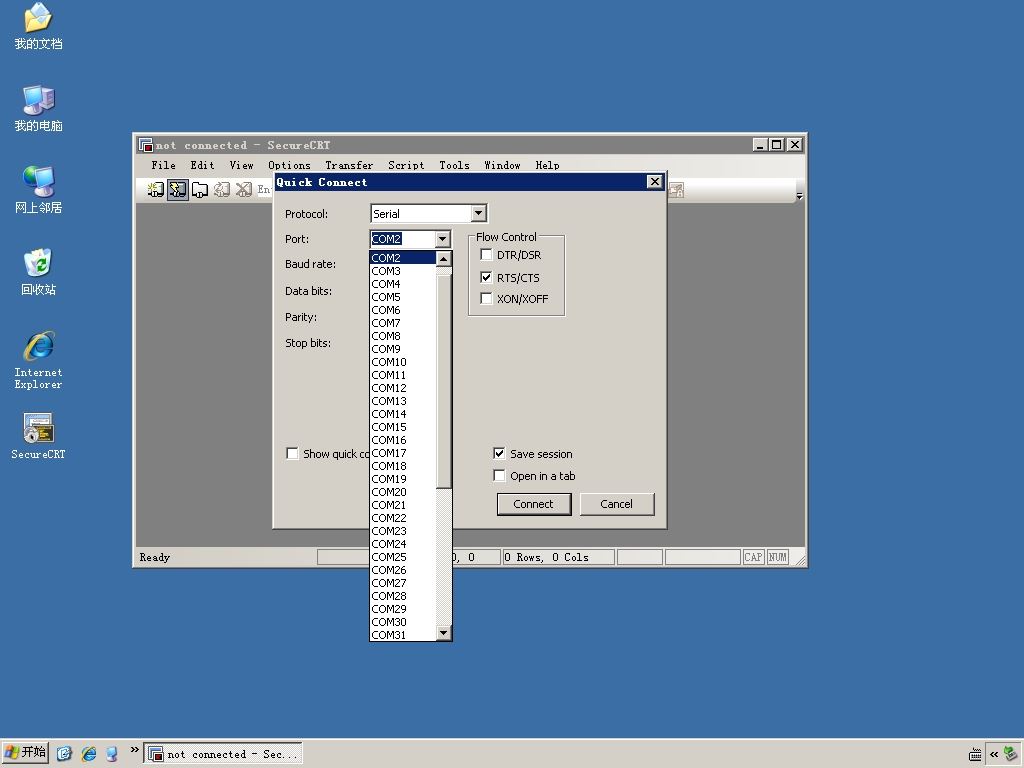Select highlighted COM2 in the port list
Viewport: 1024px width, 768px height.
click(x=402, y=258)
